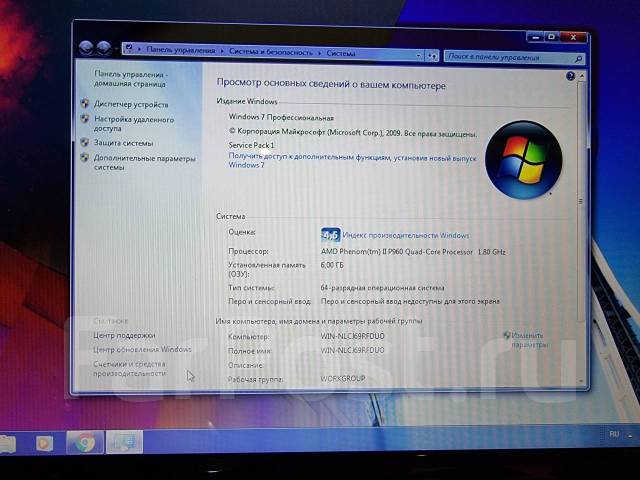Image resolution: width=640 pixels, height=480 pixels.
Task: Show hidden tray icons with the arrow
Action: pyautogui.click(x=631, y=436)
